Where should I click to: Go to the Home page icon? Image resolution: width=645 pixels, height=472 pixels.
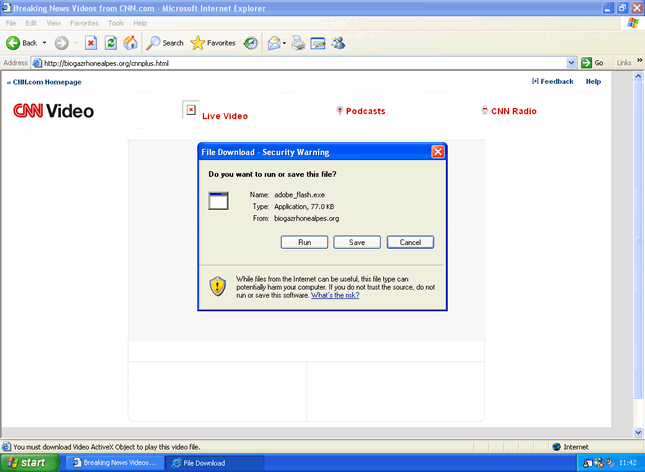130,43
